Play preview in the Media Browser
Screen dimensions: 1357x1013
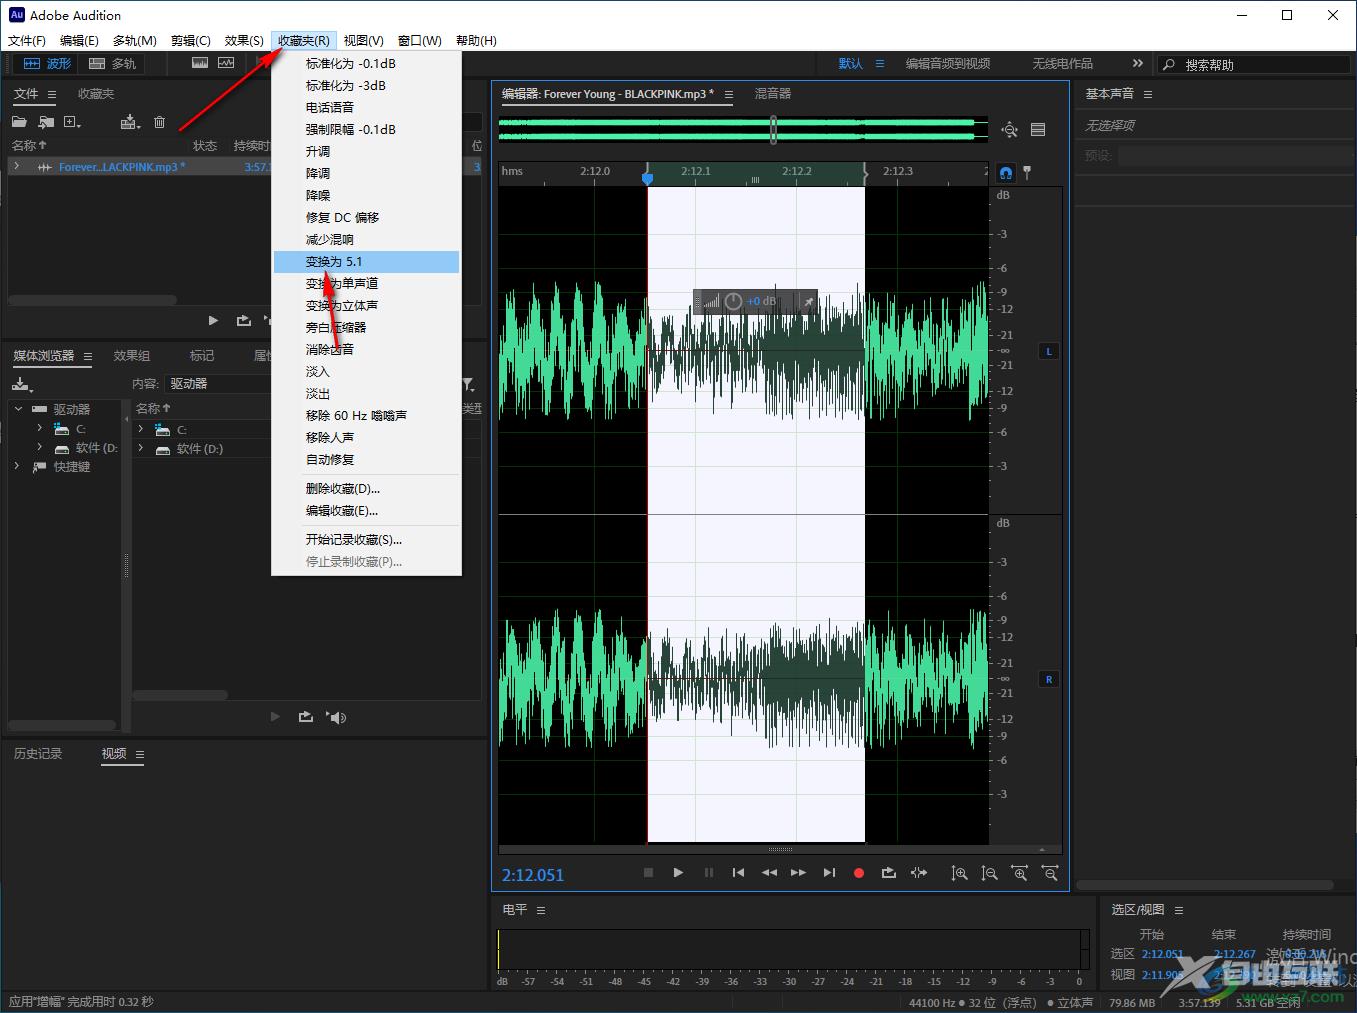click(x=275, y=717)
